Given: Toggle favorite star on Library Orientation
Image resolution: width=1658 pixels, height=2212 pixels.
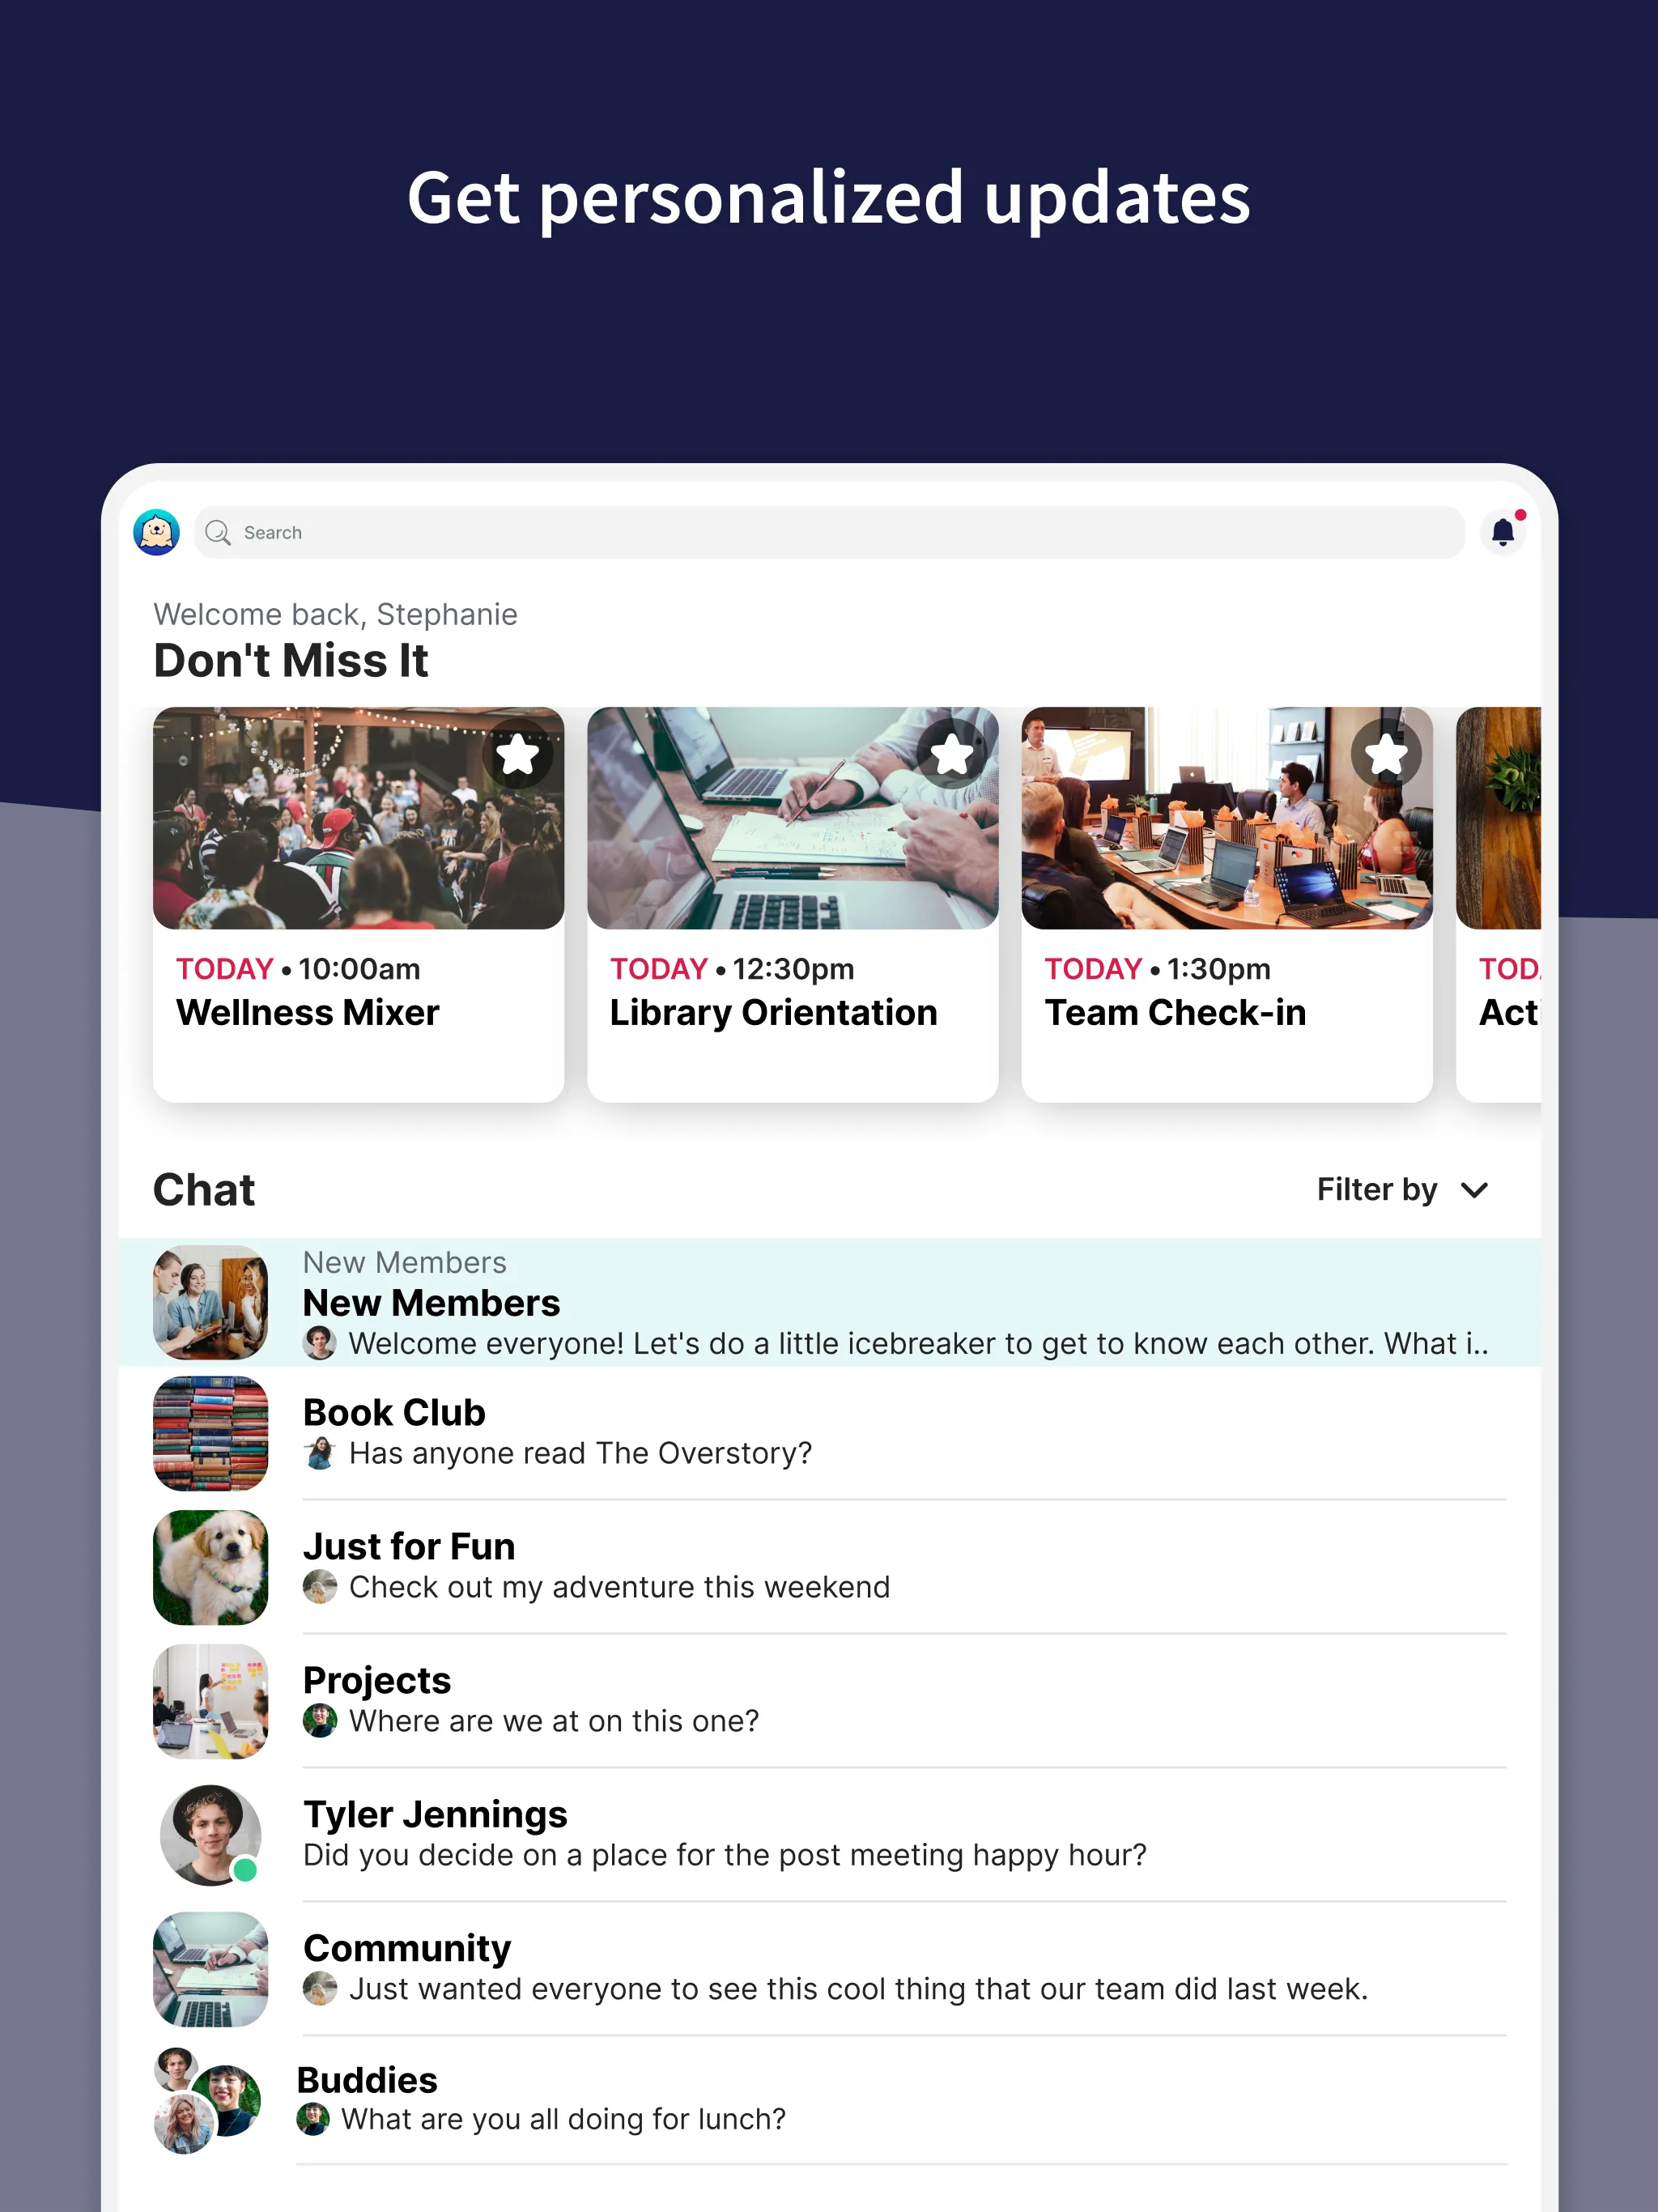Looking at the screenshot, I should (951, 754).
